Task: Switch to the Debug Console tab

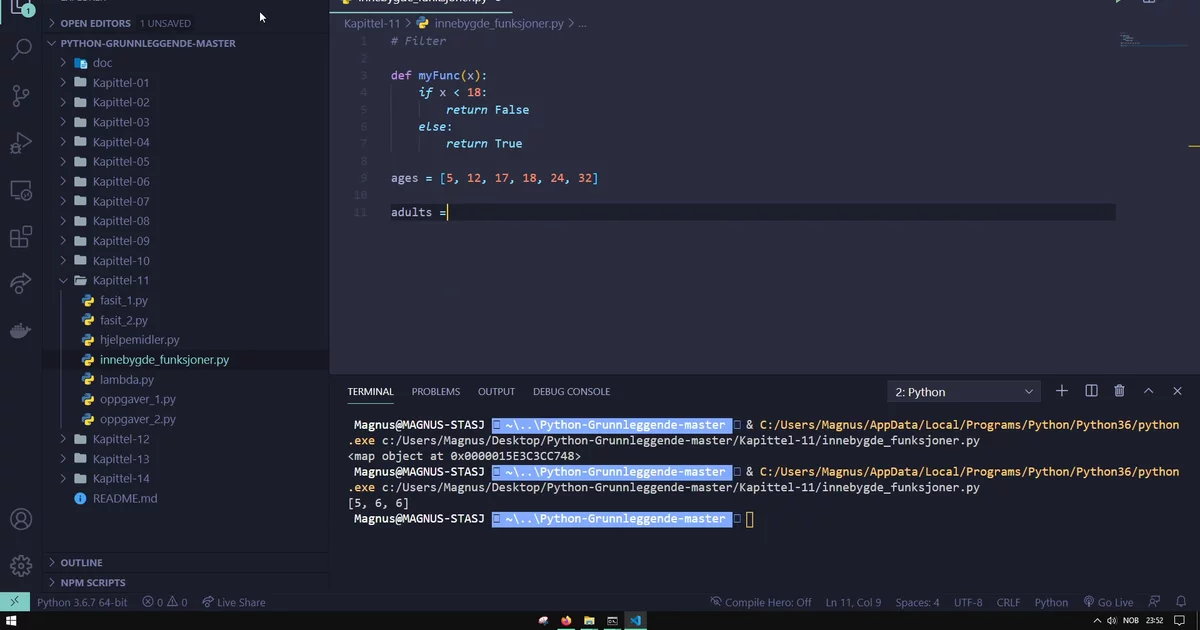Action: [x=571, y=391]
